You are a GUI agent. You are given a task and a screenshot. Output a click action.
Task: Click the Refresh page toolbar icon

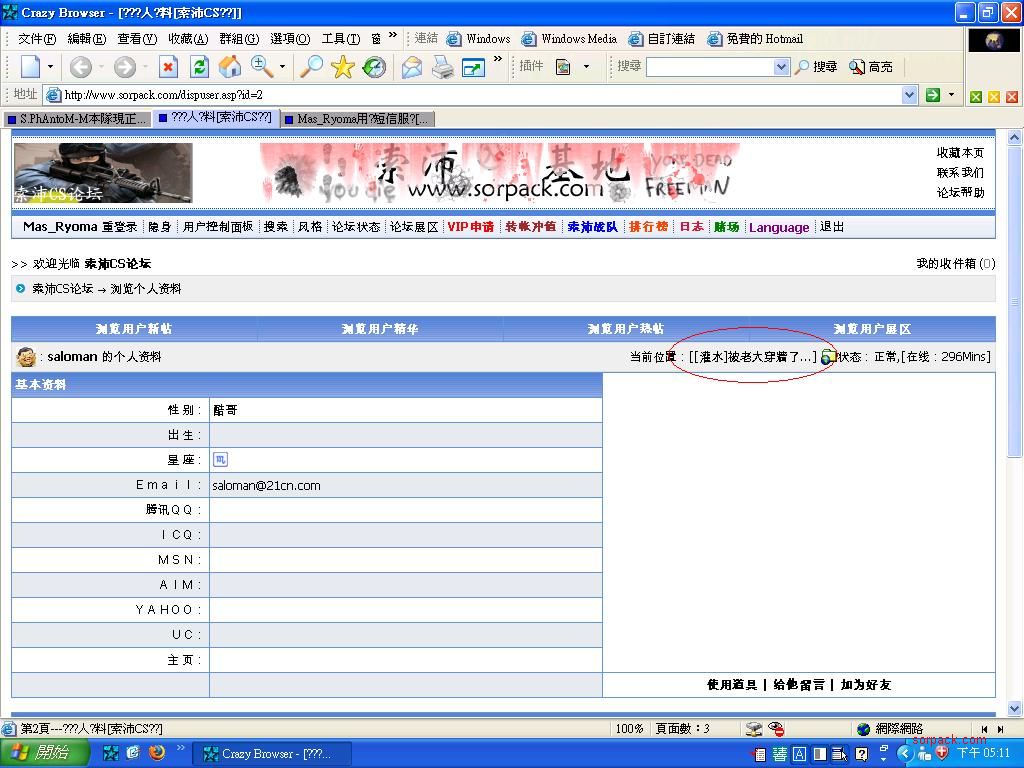click(199, 67)
